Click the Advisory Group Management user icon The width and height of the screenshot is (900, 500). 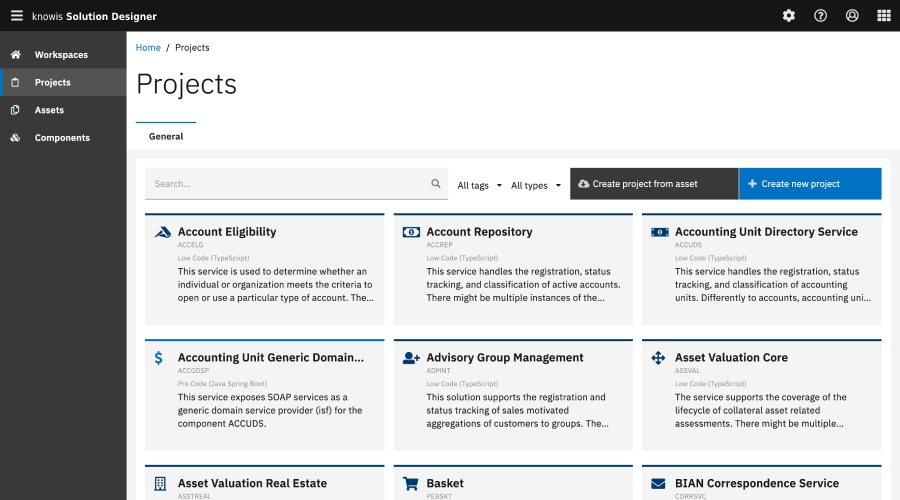(x=410, y=358)
